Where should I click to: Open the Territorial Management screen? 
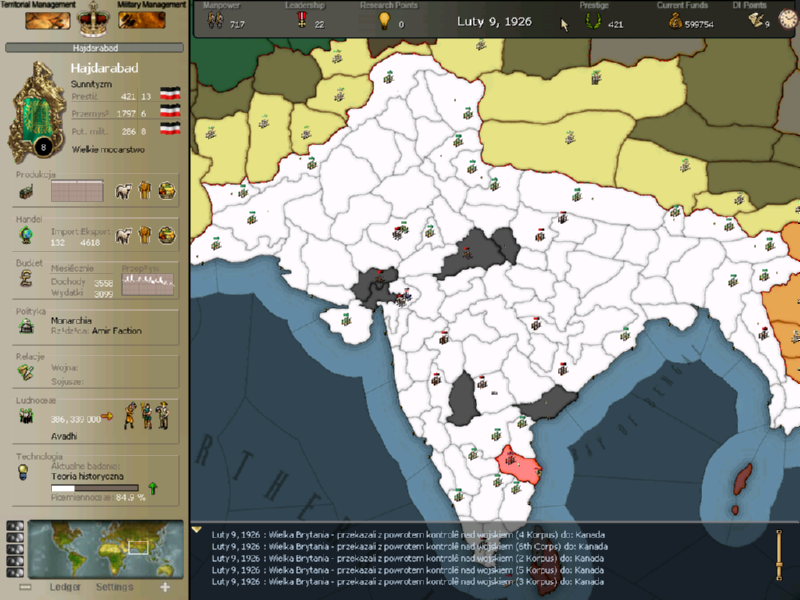click(47, 21)
